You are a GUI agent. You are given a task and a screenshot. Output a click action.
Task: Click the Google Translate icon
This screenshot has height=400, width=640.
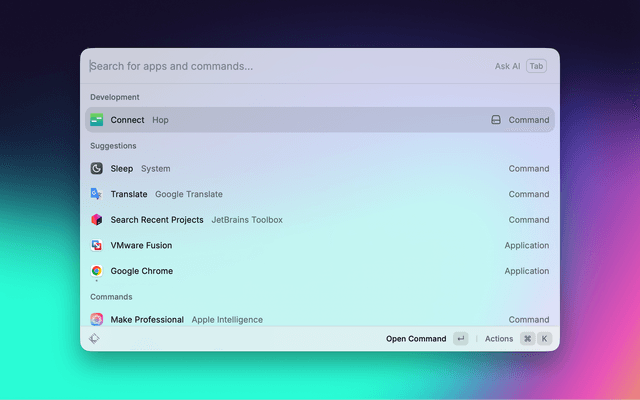pyautogui.click(x=97, y=194)
